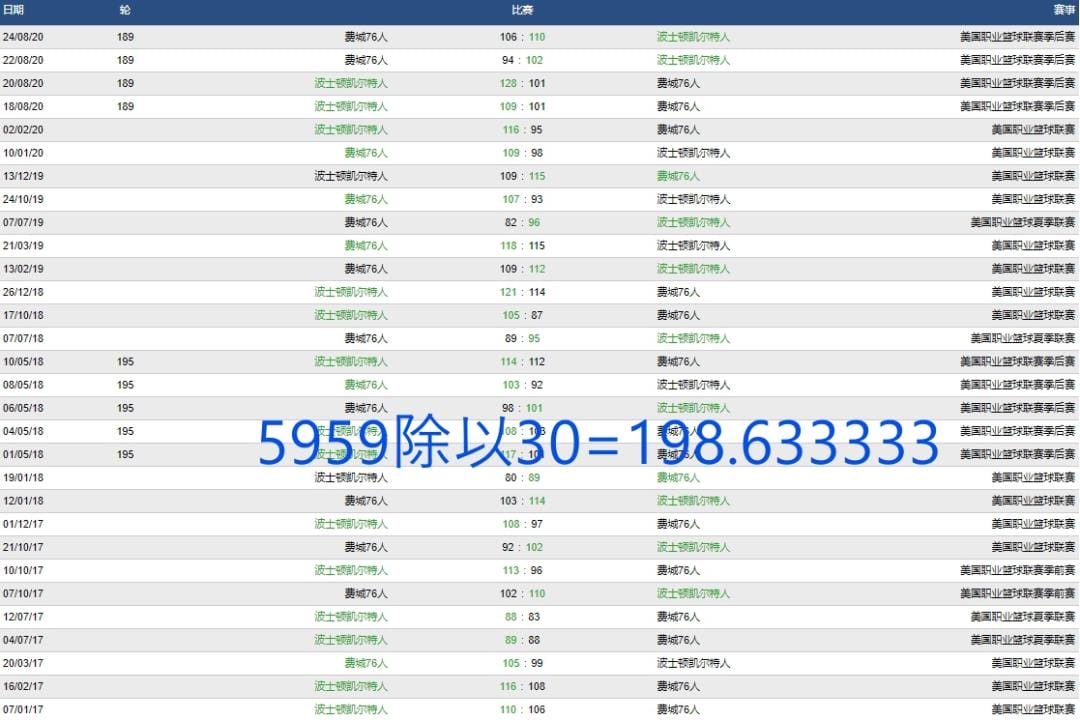Open the 105 : 87 score
The height and width of the screenshot is (720, 1080).
click(x=522, y=316)
